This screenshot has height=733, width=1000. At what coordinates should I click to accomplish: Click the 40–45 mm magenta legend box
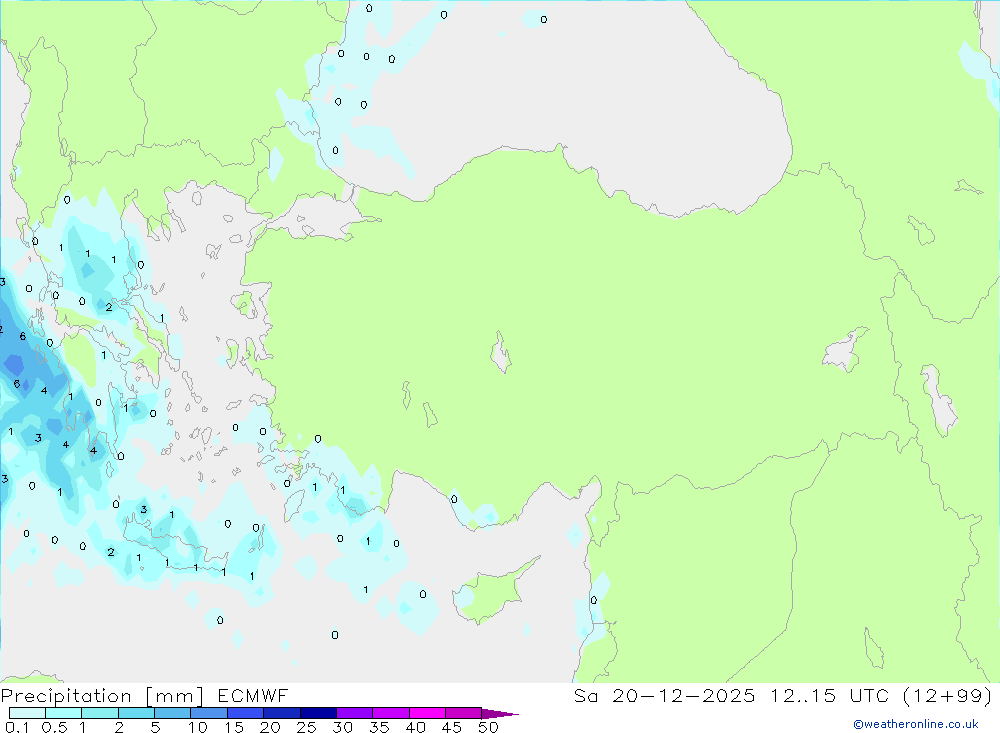pos(427,713)
